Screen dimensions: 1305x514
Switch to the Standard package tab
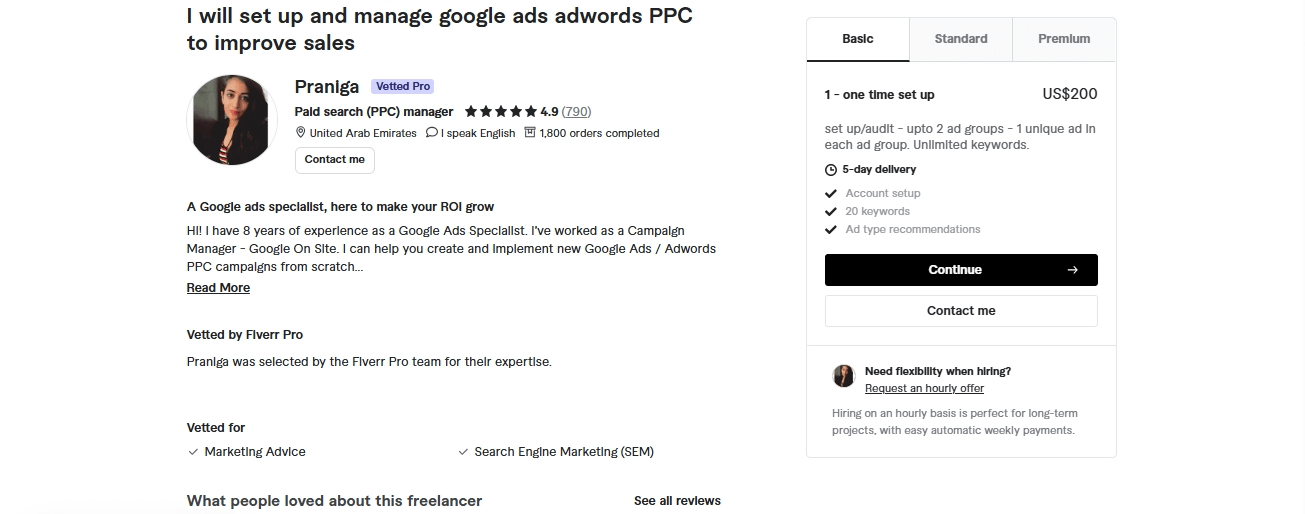pyautogui.click(x=961, y=39)
